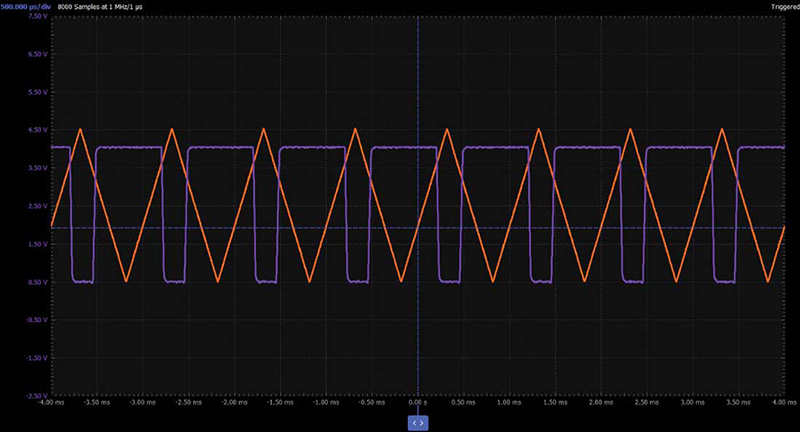
Task: Click the -4.00 ms time axis label
Action: (x=52, y=402)
